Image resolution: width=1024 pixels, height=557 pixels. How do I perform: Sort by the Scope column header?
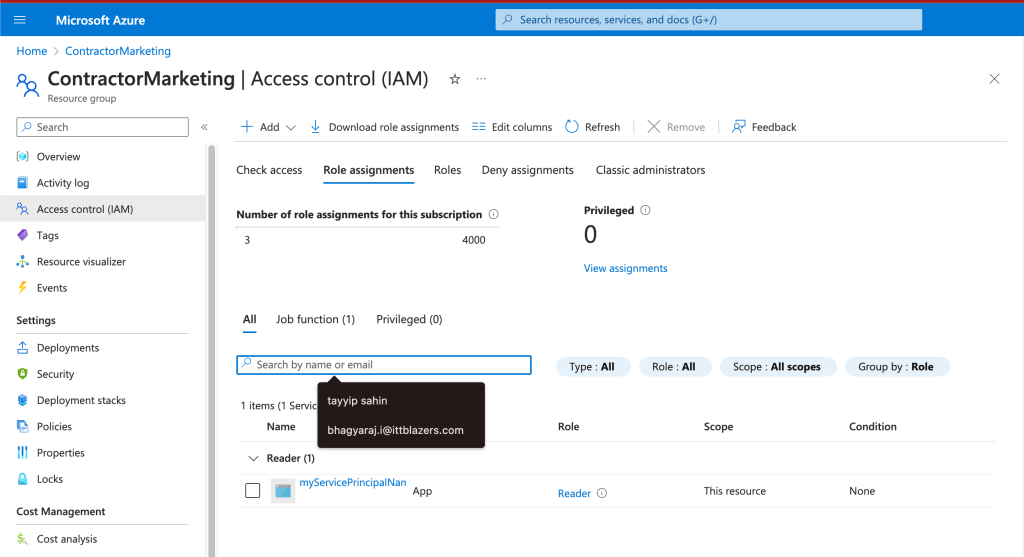[x=718, y=426]
